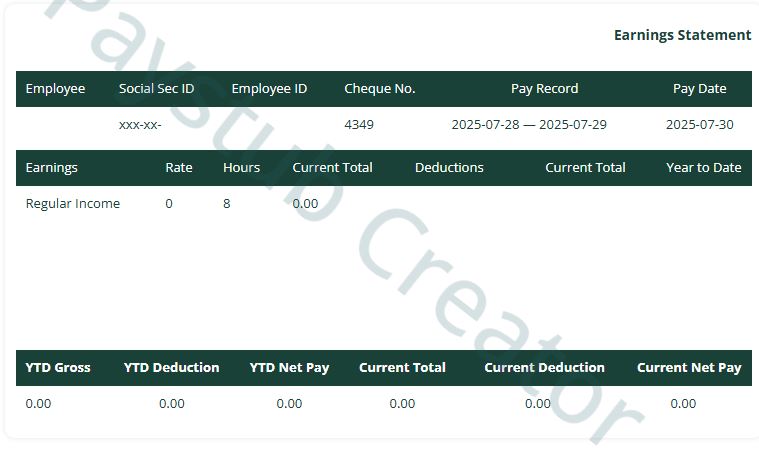Click cheque number 4349
Screen dimensions: 759x461
pos(359,125)
